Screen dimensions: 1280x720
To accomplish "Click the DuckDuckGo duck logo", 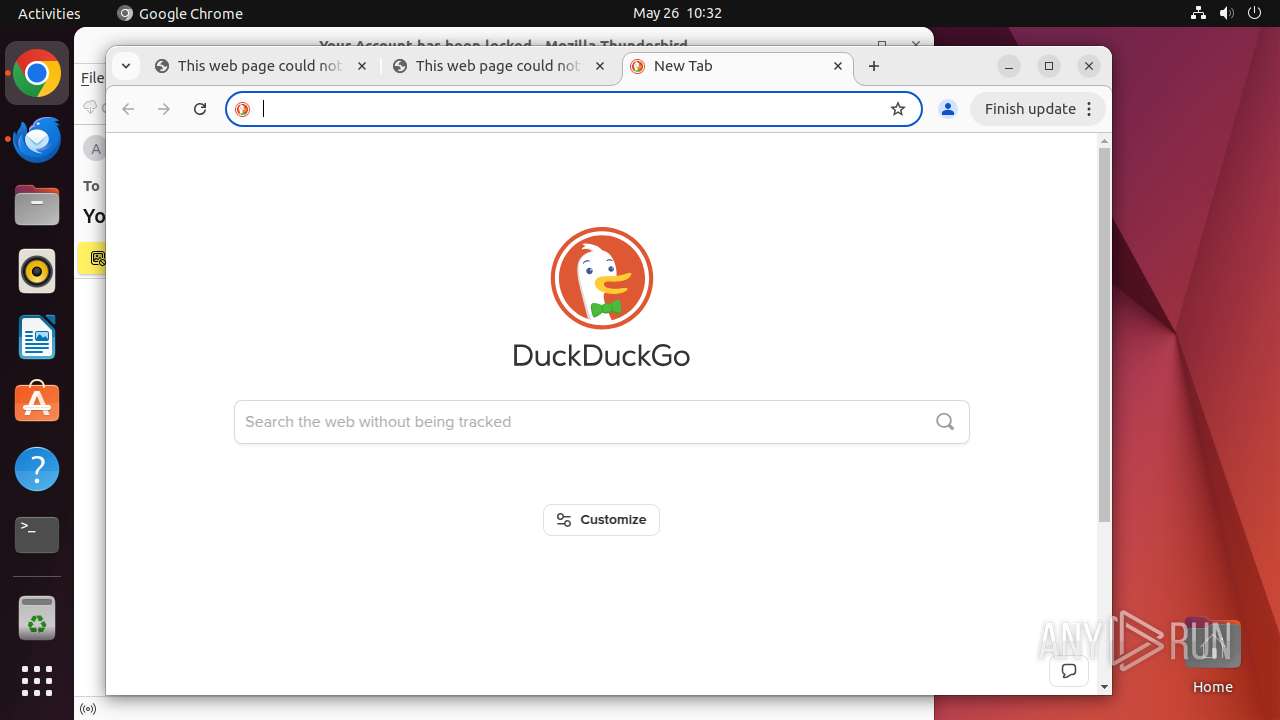I will [x=601, y=278].
